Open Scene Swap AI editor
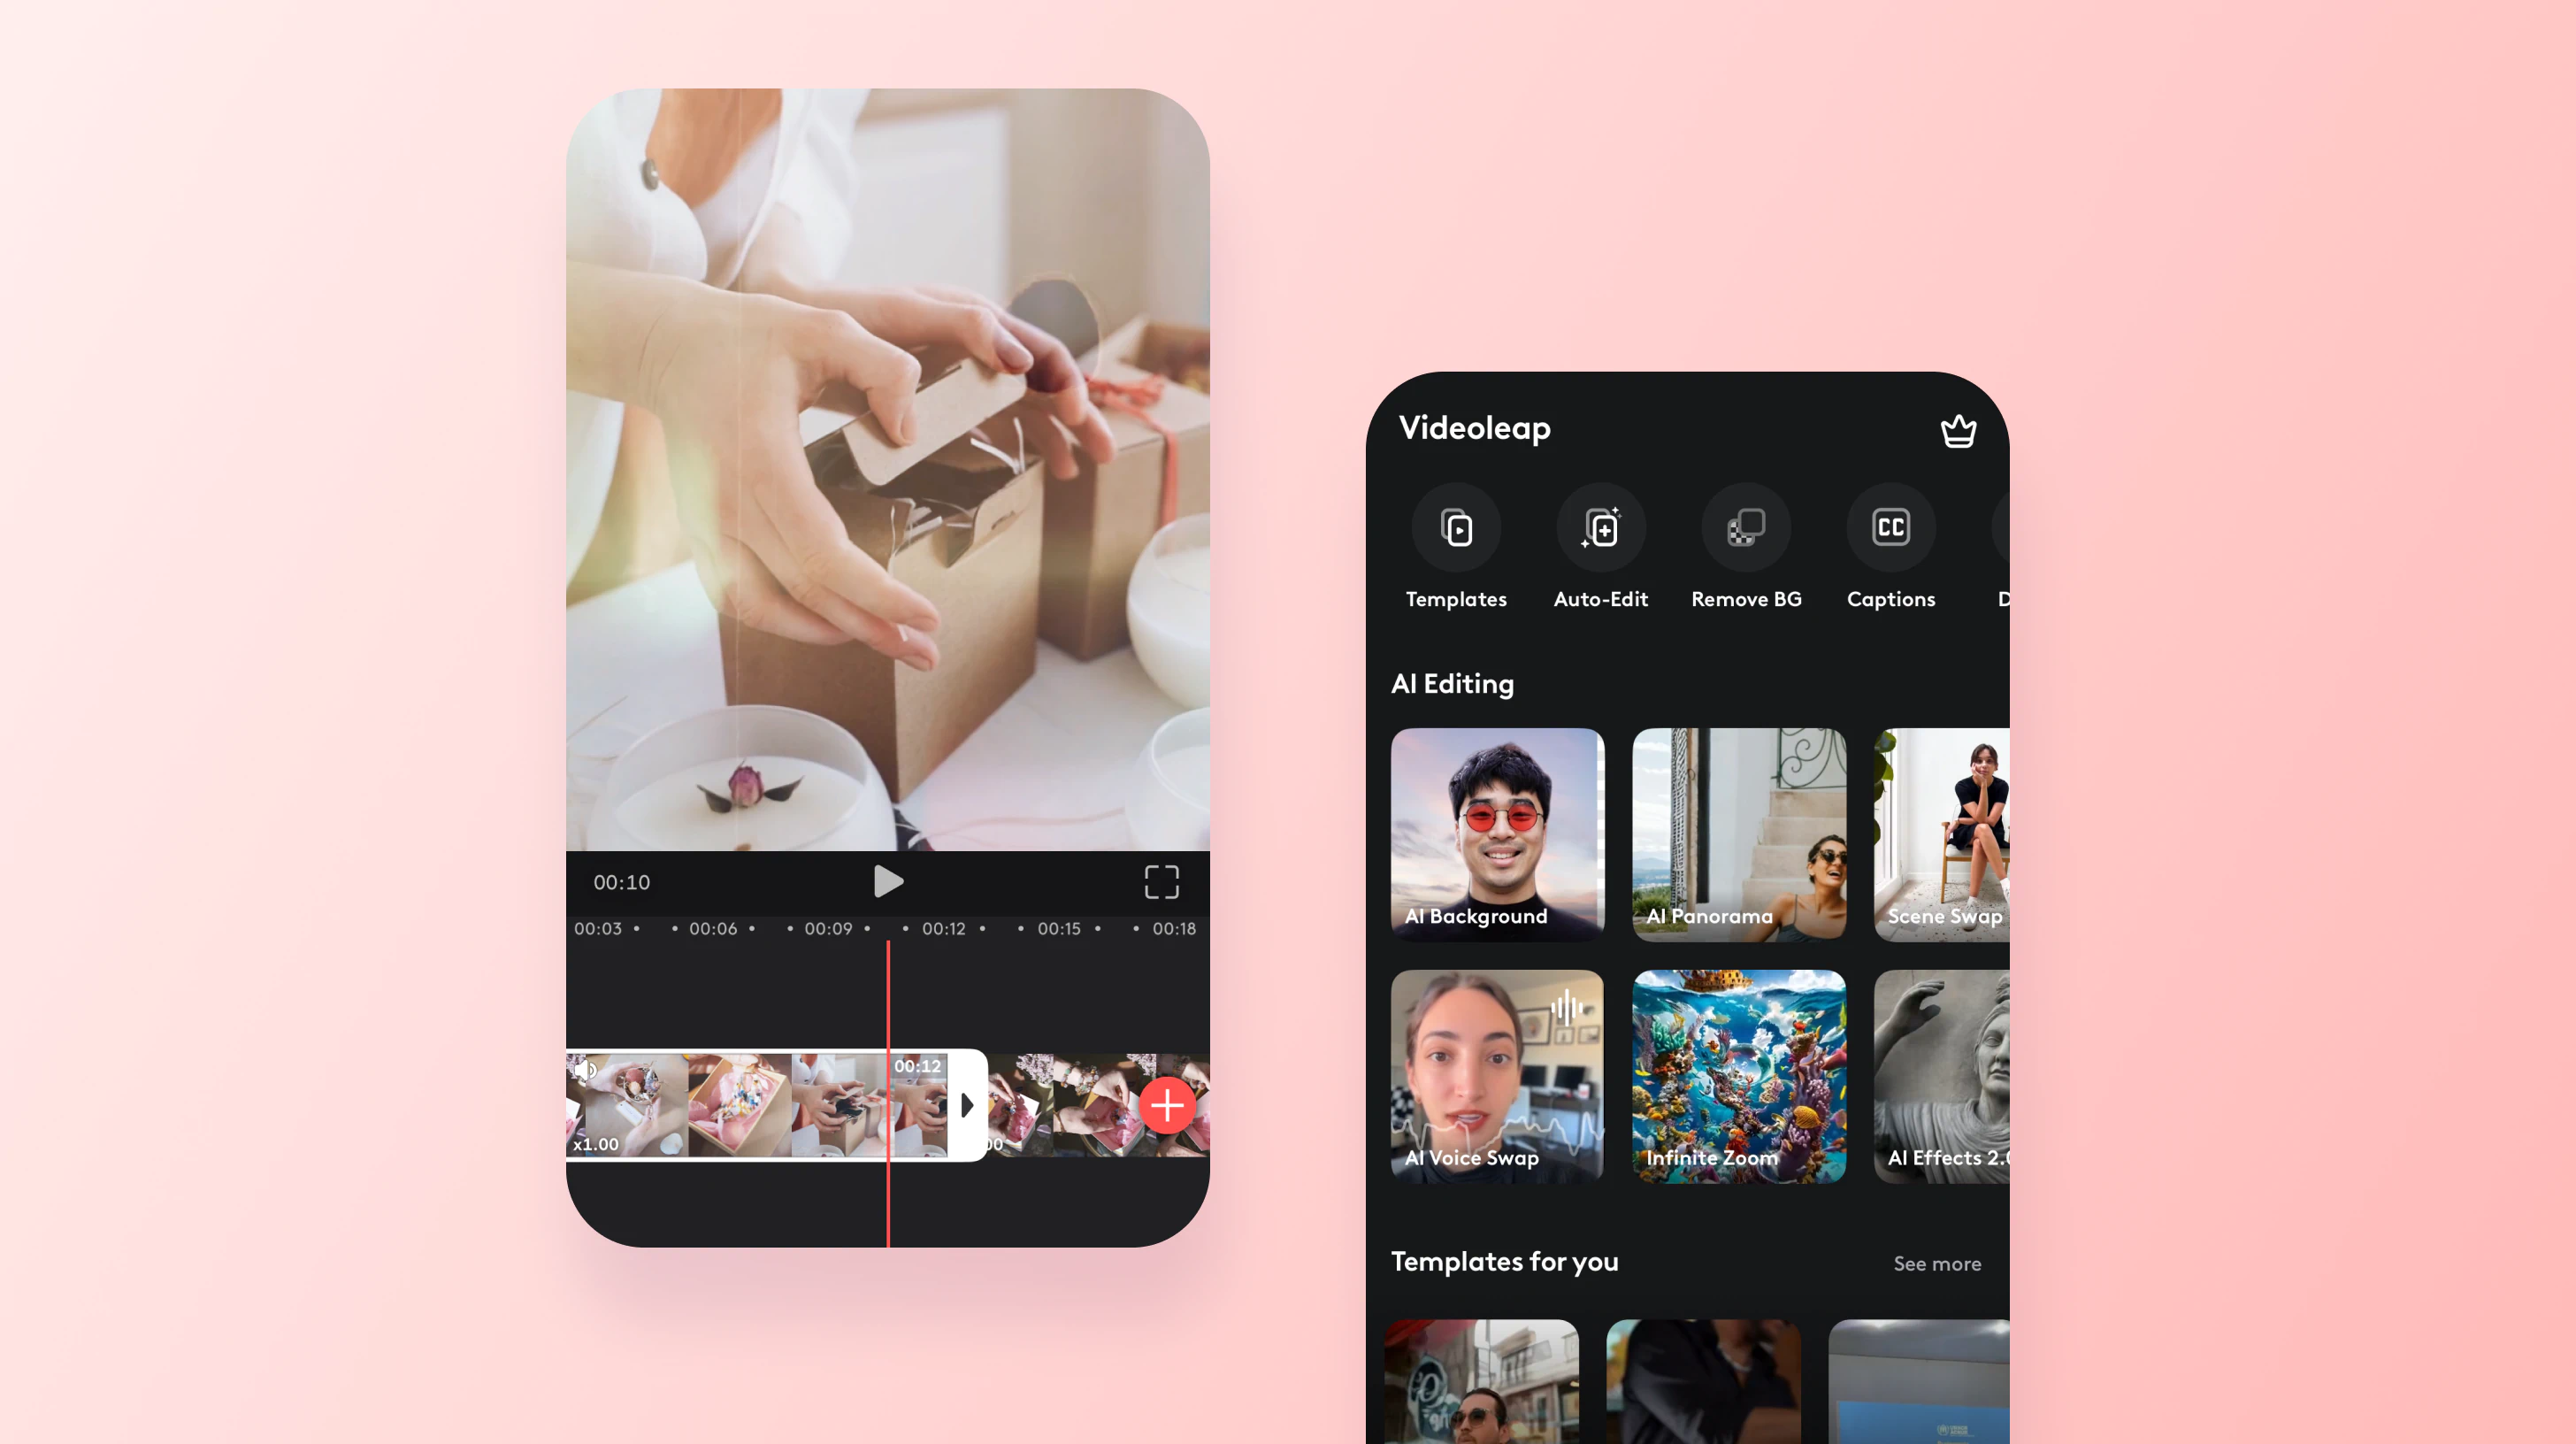 click(1941, 833)
